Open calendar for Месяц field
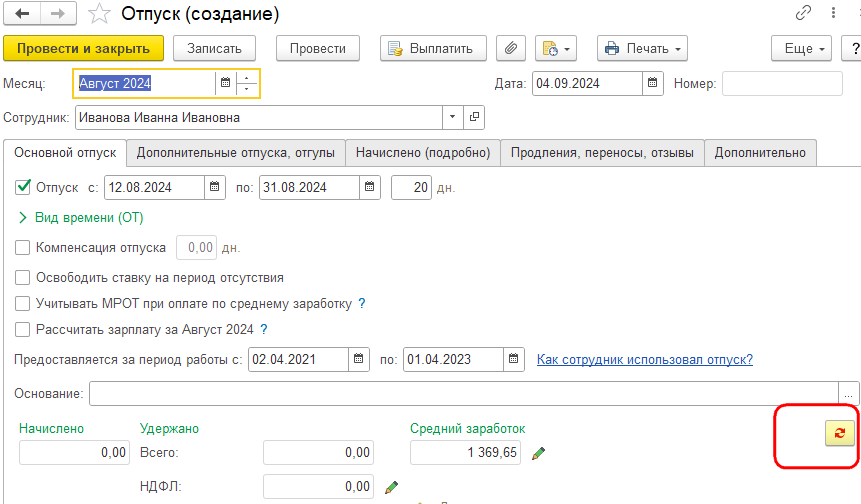The image size is (861, 504). tap(225, 83)
